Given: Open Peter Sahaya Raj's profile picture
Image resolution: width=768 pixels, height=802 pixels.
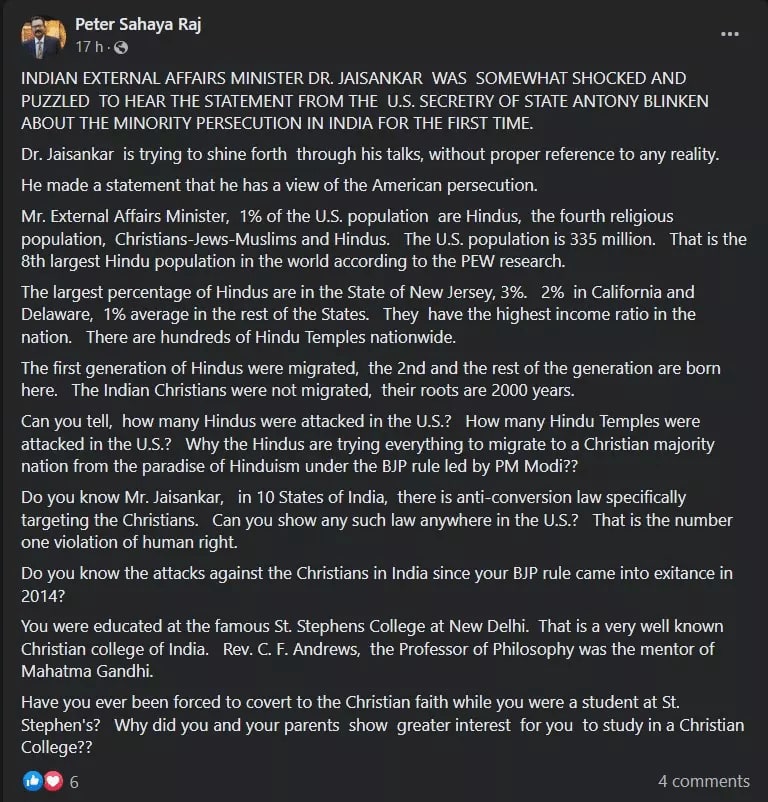Looking at the screenshot, I should click(43, 35).
